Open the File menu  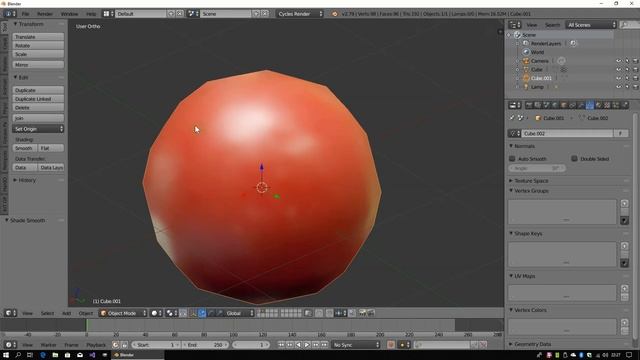pyautogui.click(x=25, y=13)
